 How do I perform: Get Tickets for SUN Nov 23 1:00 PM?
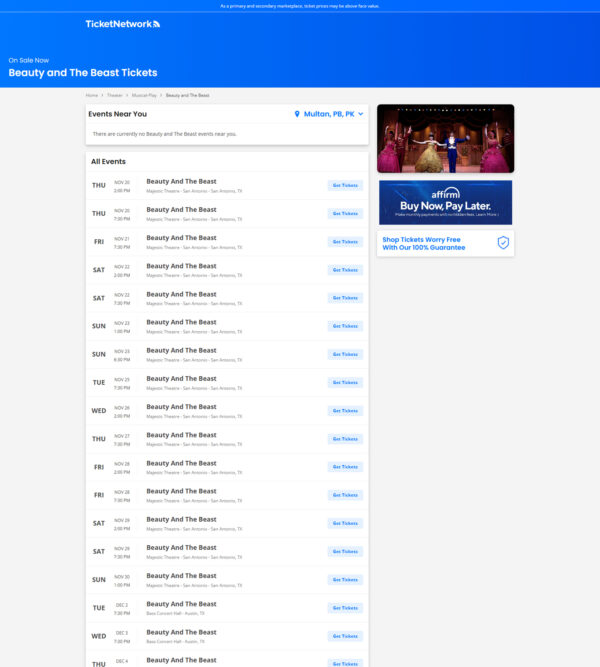point(345,326)
